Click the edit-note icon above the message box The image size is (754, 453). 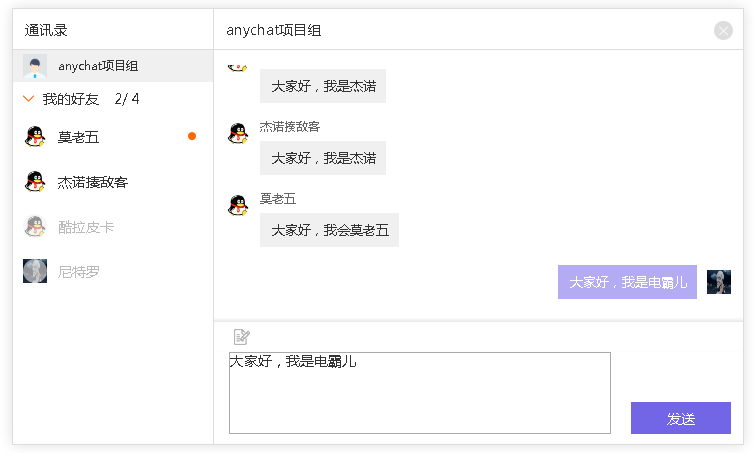241,337
